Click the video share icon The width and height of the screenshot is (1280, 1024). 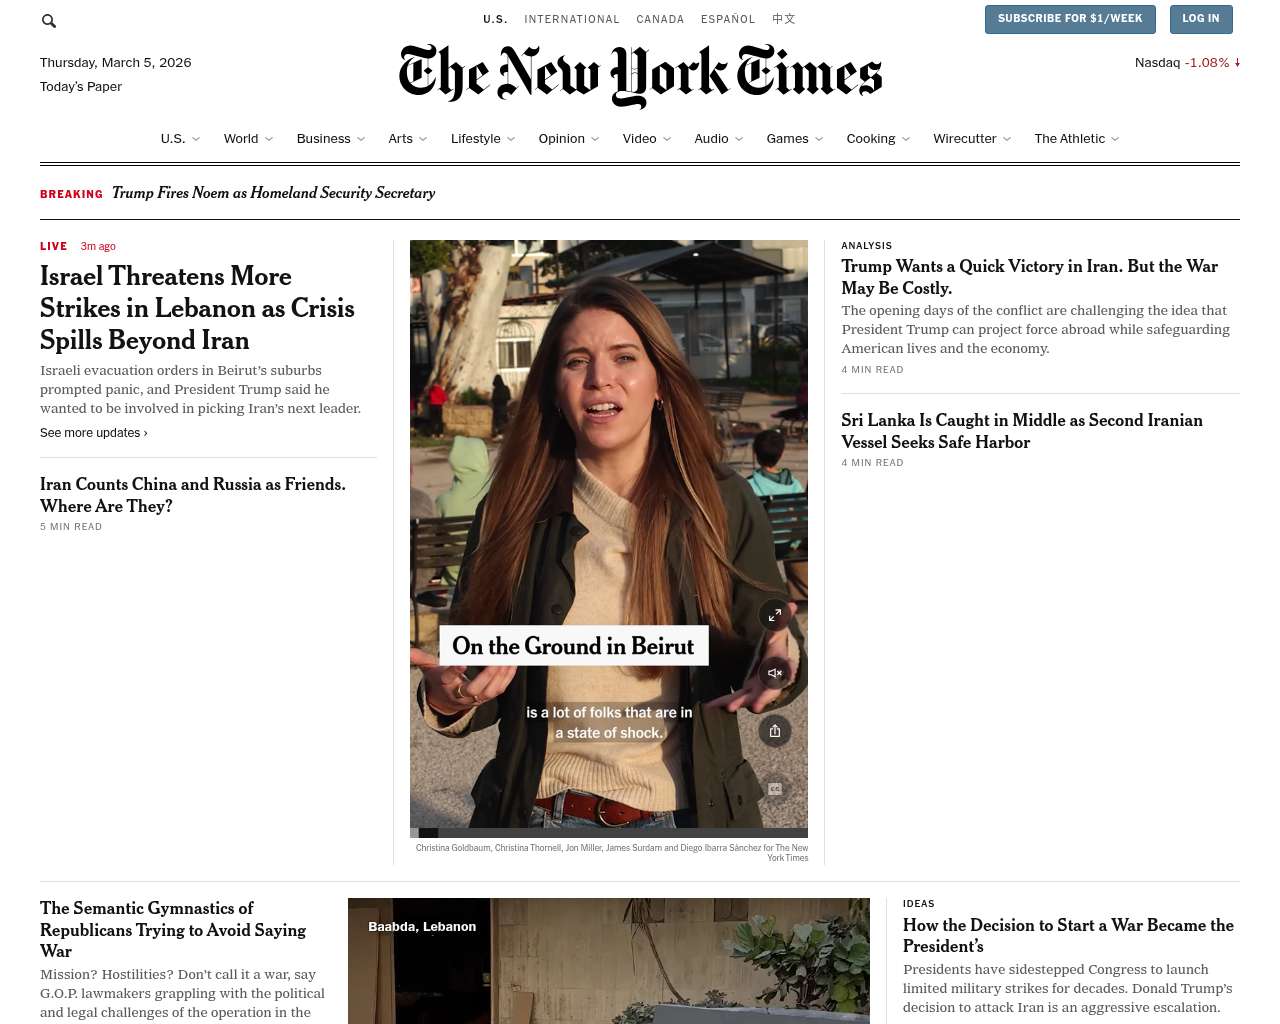coord(774,731)
